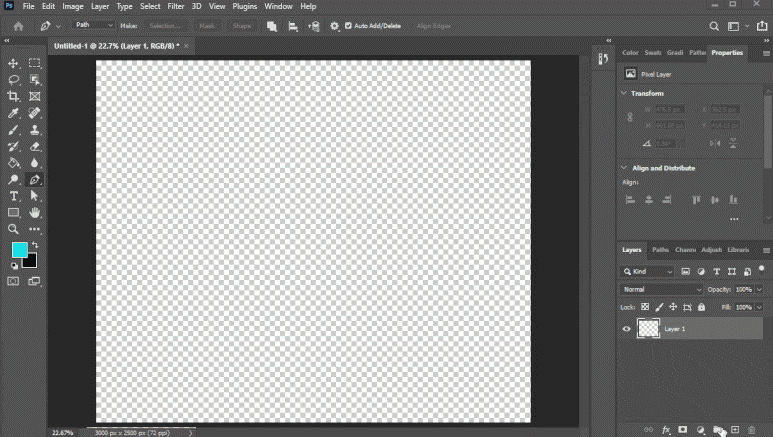The image size is (773, 437).
Task: Select the Frame tool
Action: [x=35, y=96]
